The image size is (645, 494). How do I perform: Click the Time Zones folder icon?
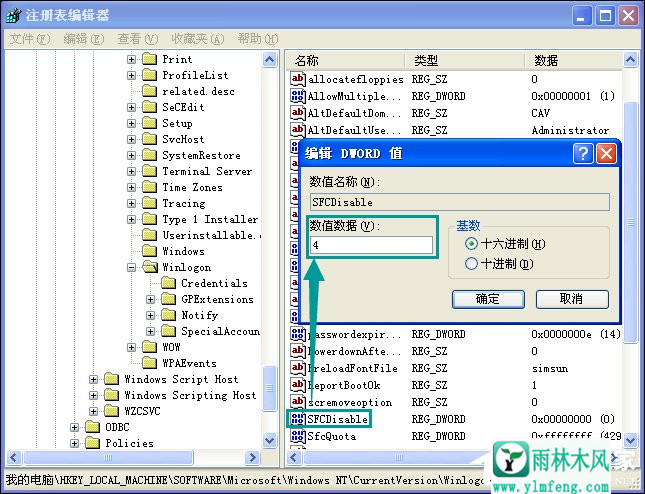(x=149, y=188)
